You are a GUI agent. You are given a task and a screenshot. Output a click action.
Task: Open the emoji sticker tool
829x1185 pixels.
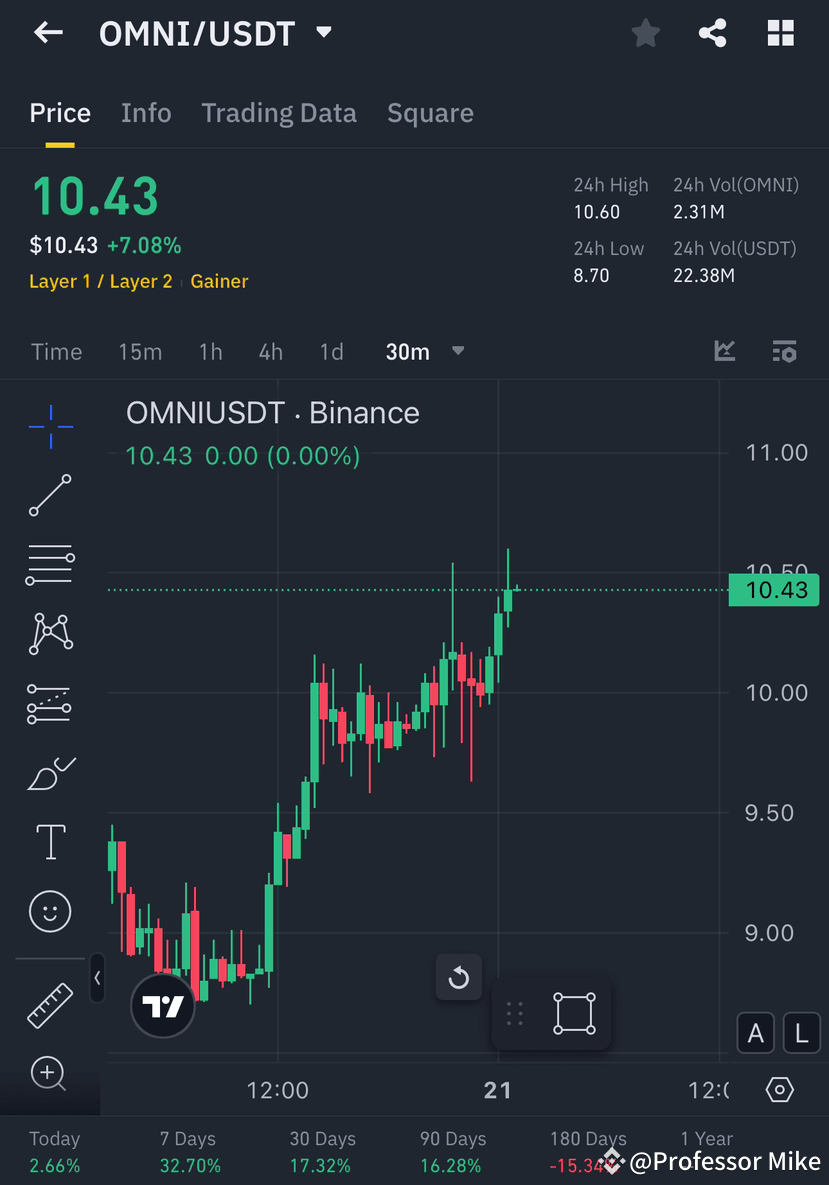pyautogui.click(x=50, y=911)
